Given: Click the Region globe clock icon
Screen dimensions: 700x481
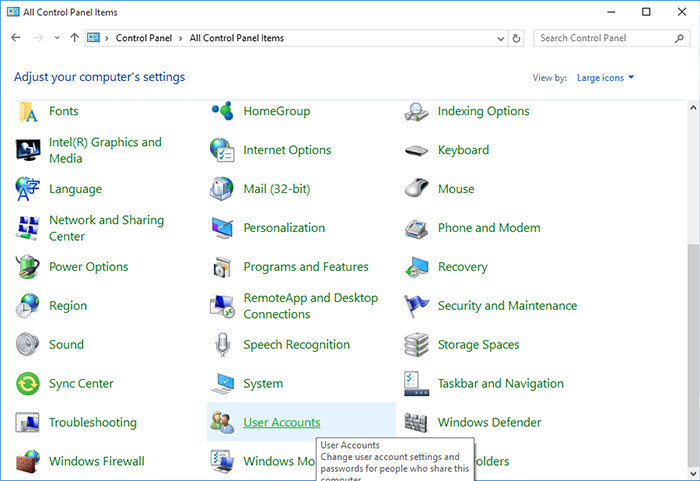Looking at the screenshot, I should (x=28, y=306).
